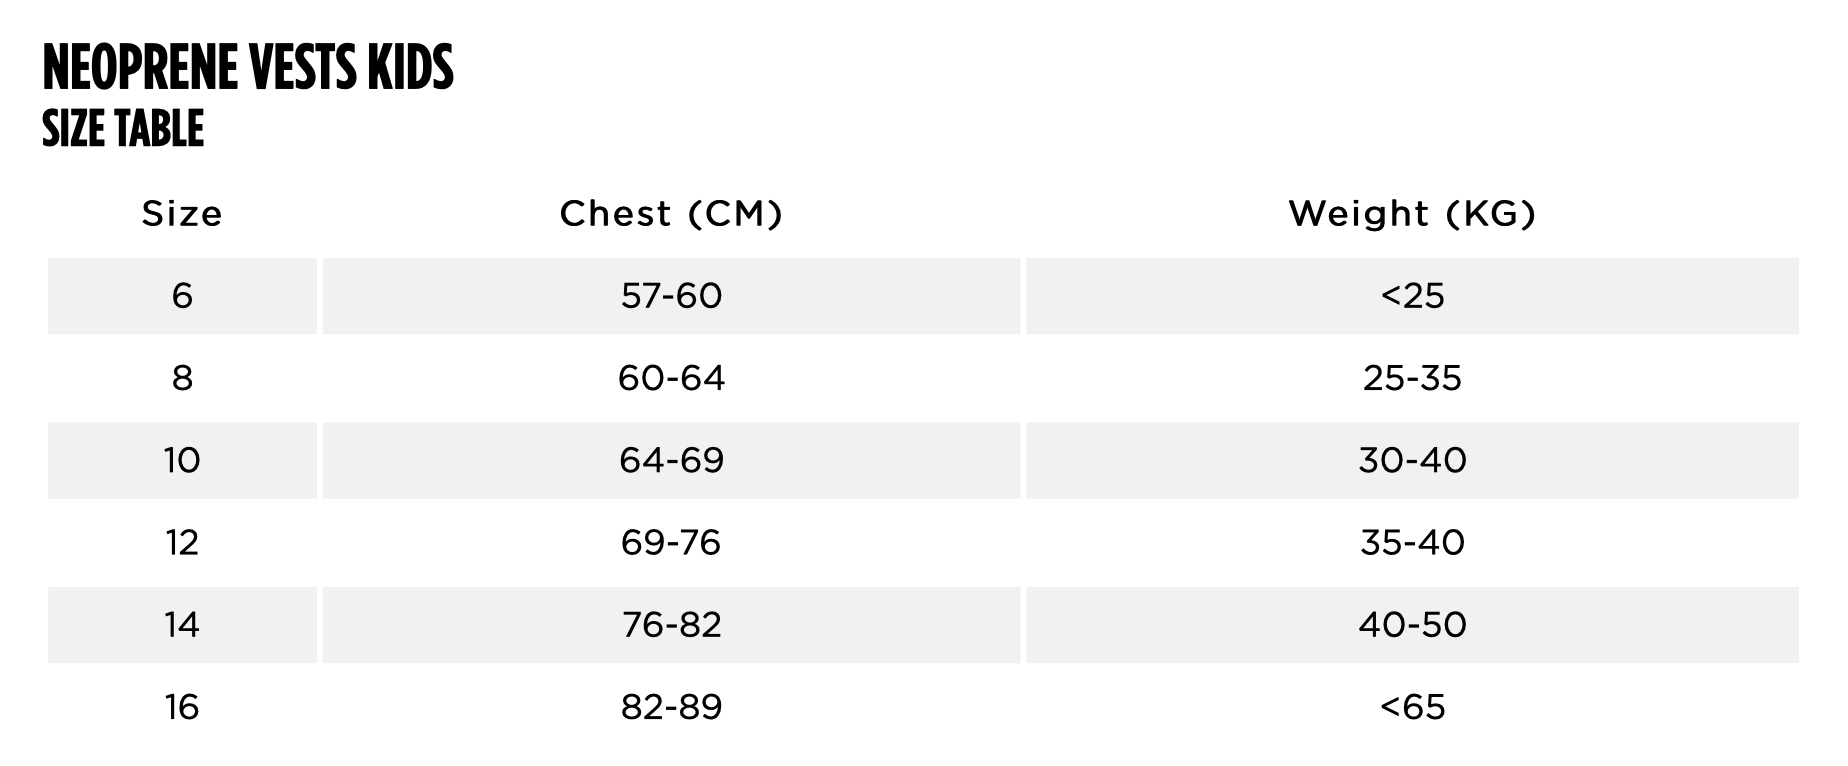The height and width of the screenshot is (766, 1848).
Task: Click the Size column header
Action: click(182, 213)
